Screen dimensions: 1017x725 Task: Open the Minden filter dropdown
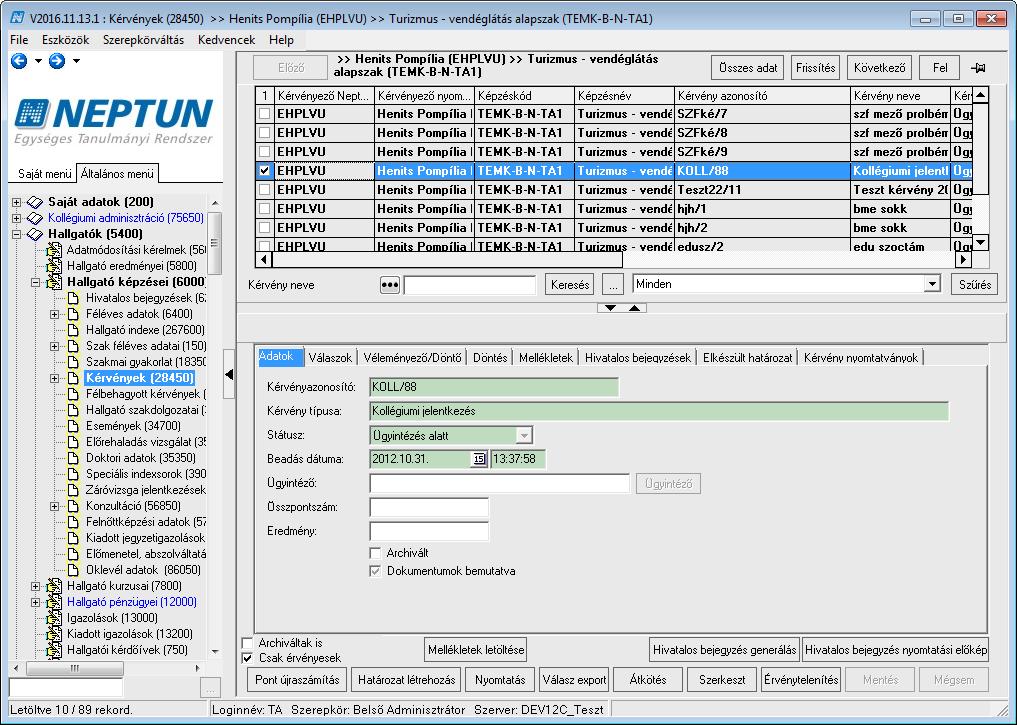932,284
